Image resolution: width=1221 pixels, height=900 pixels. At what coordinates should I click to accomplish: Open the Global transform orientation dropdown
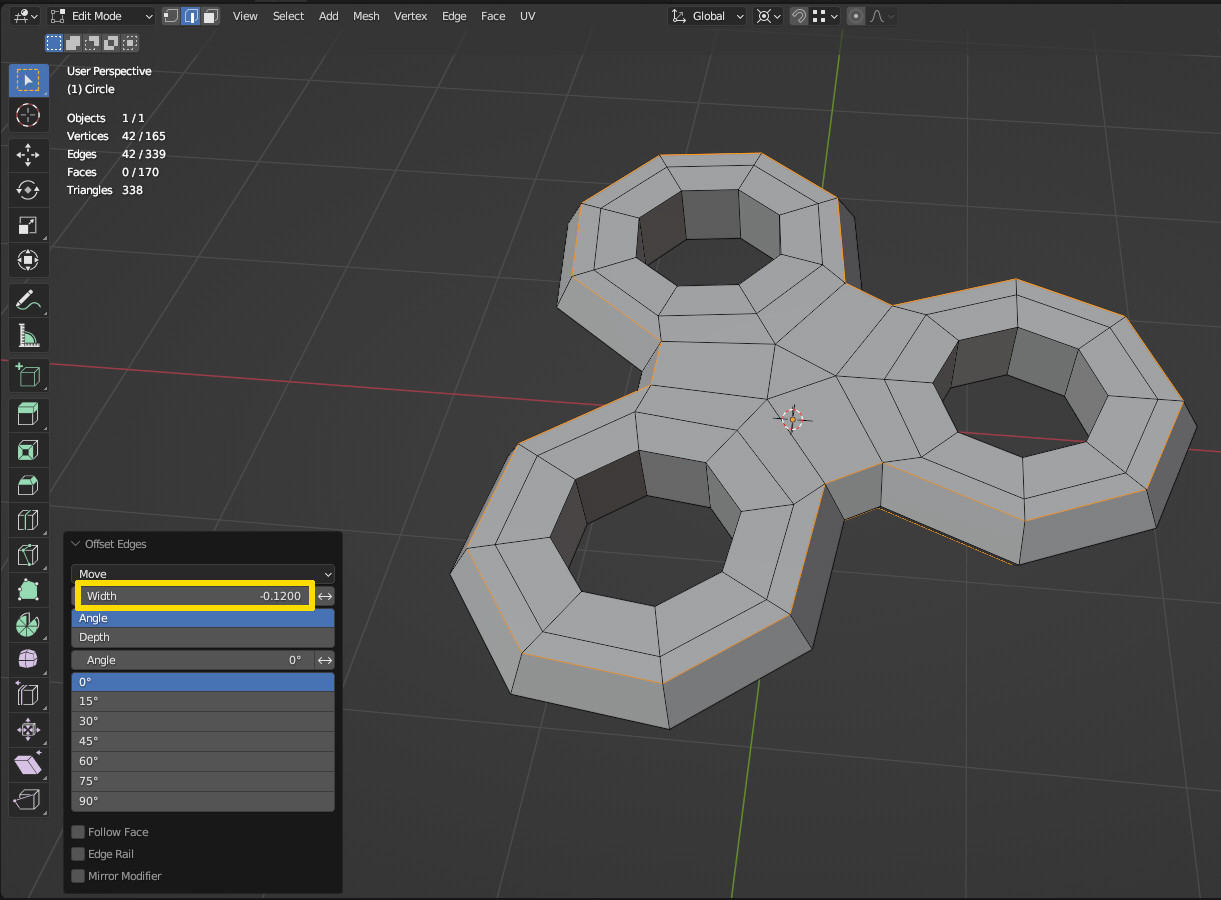[707, 16]
